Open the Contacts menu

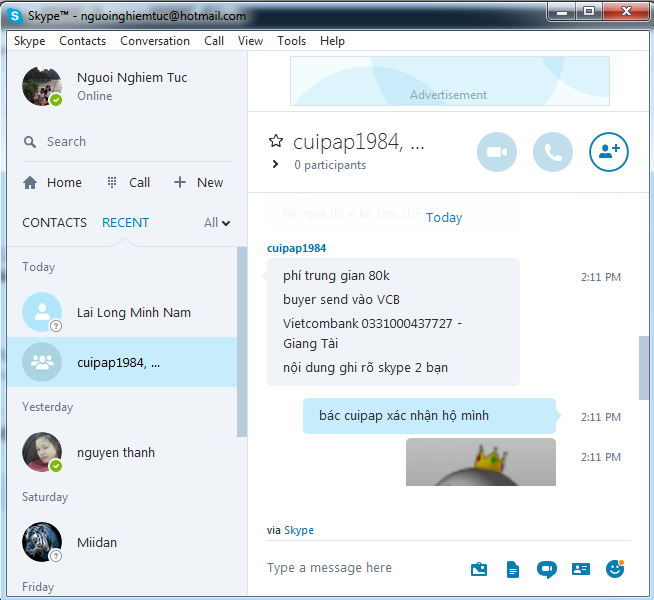click(x=83, y=41)
